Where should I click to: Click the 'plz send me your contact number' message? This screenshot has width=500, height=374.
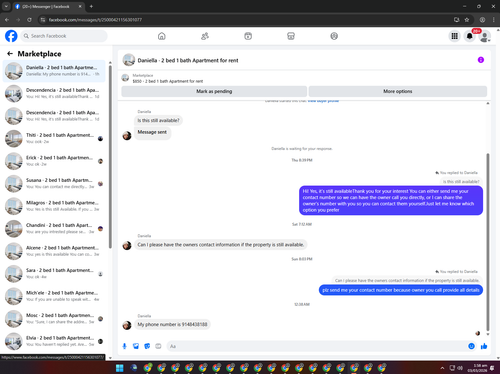click(x=401, y=290)
